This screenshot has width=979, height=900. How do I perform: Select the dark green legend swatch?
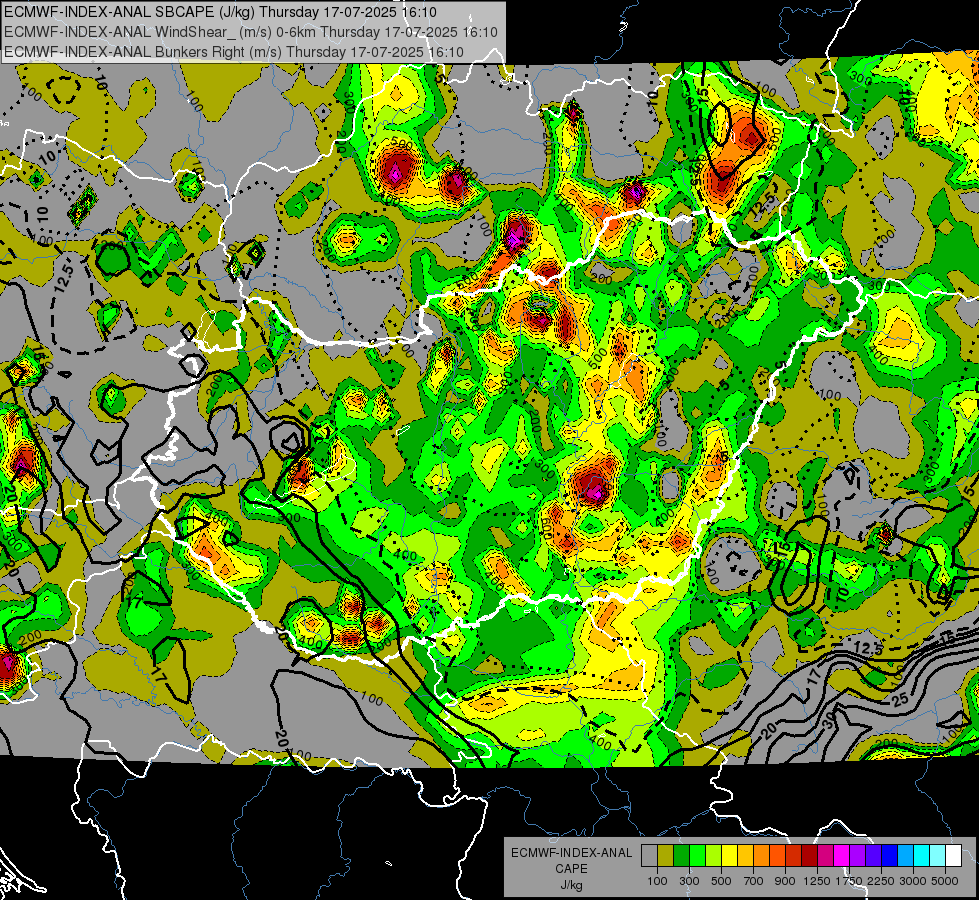tap(681, 856)
